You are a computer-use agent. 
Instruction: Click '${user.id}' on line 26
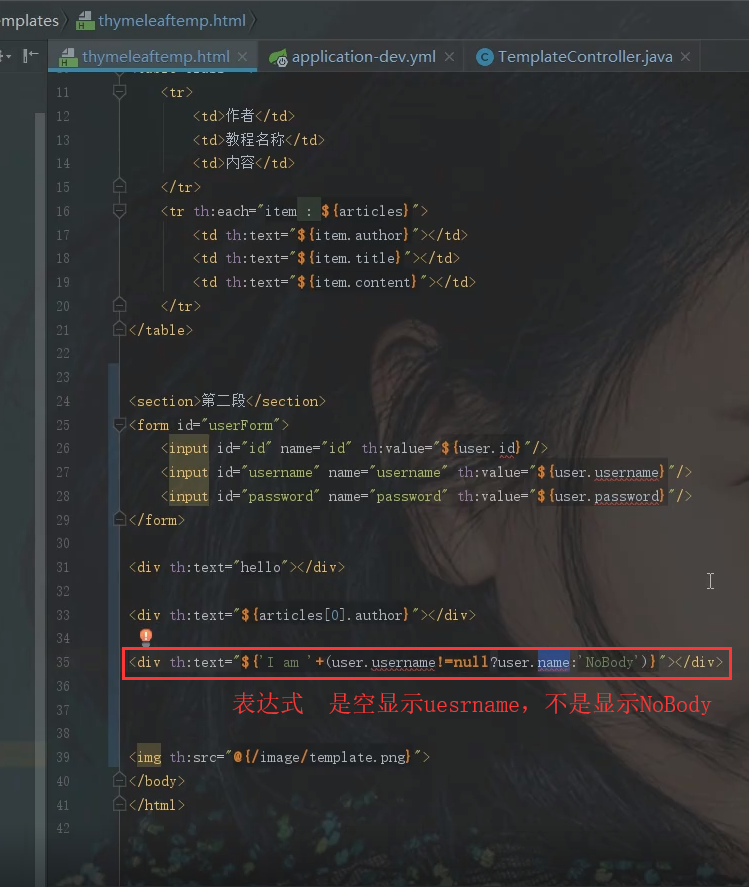(480, 449)
